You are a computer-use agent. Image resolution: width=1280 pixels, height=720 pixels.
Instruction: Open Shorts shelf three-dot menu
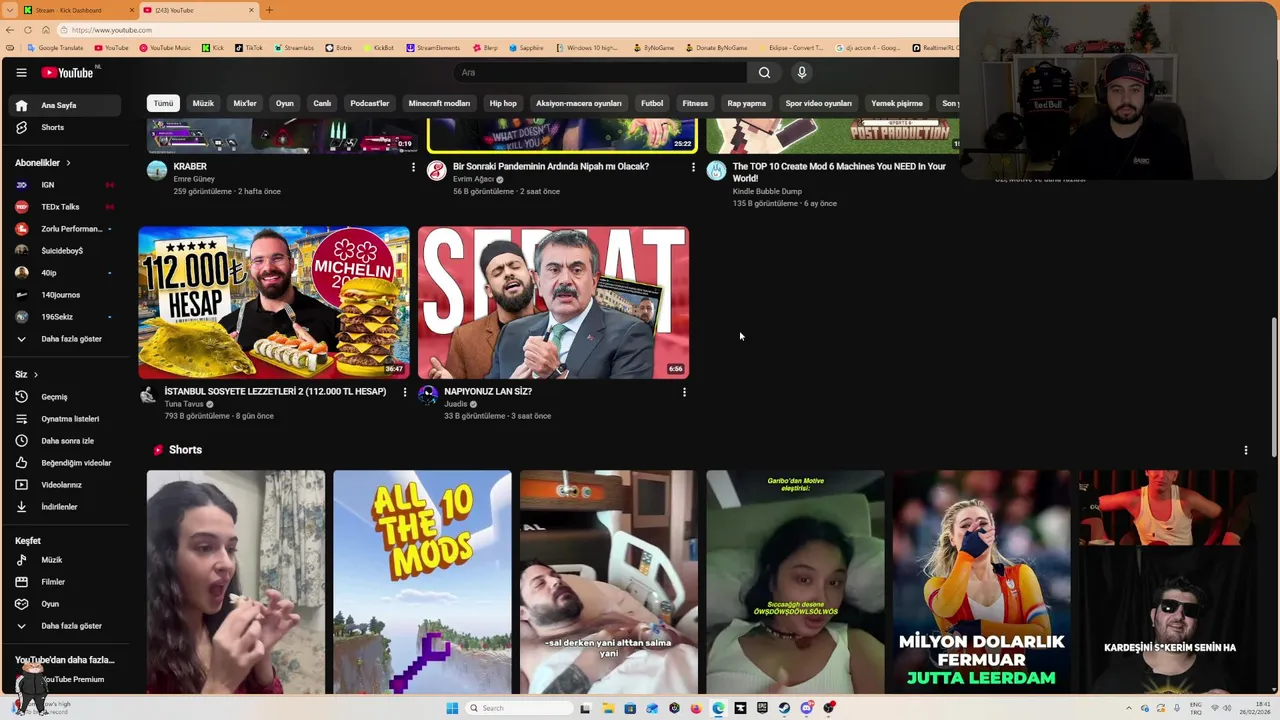coord(1246,450)
